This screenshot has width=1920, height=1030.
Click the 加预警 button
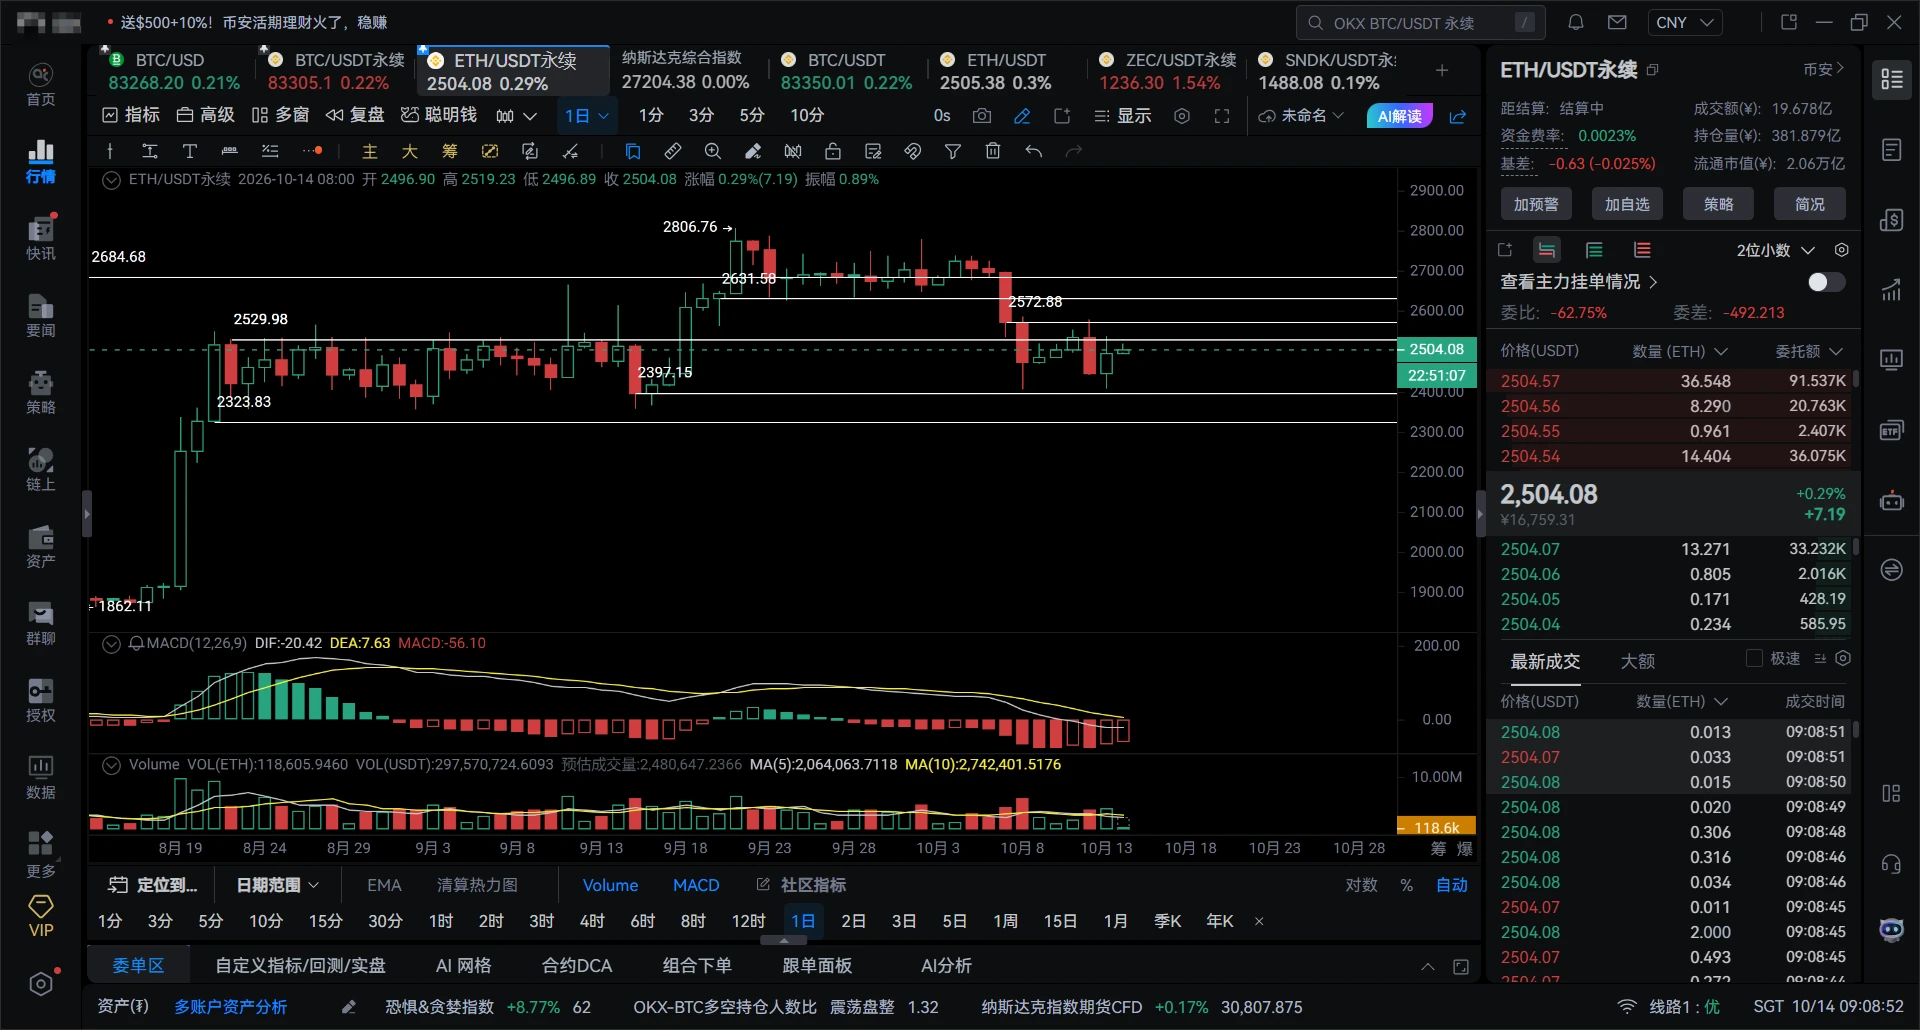click(x=1536, y=204)
